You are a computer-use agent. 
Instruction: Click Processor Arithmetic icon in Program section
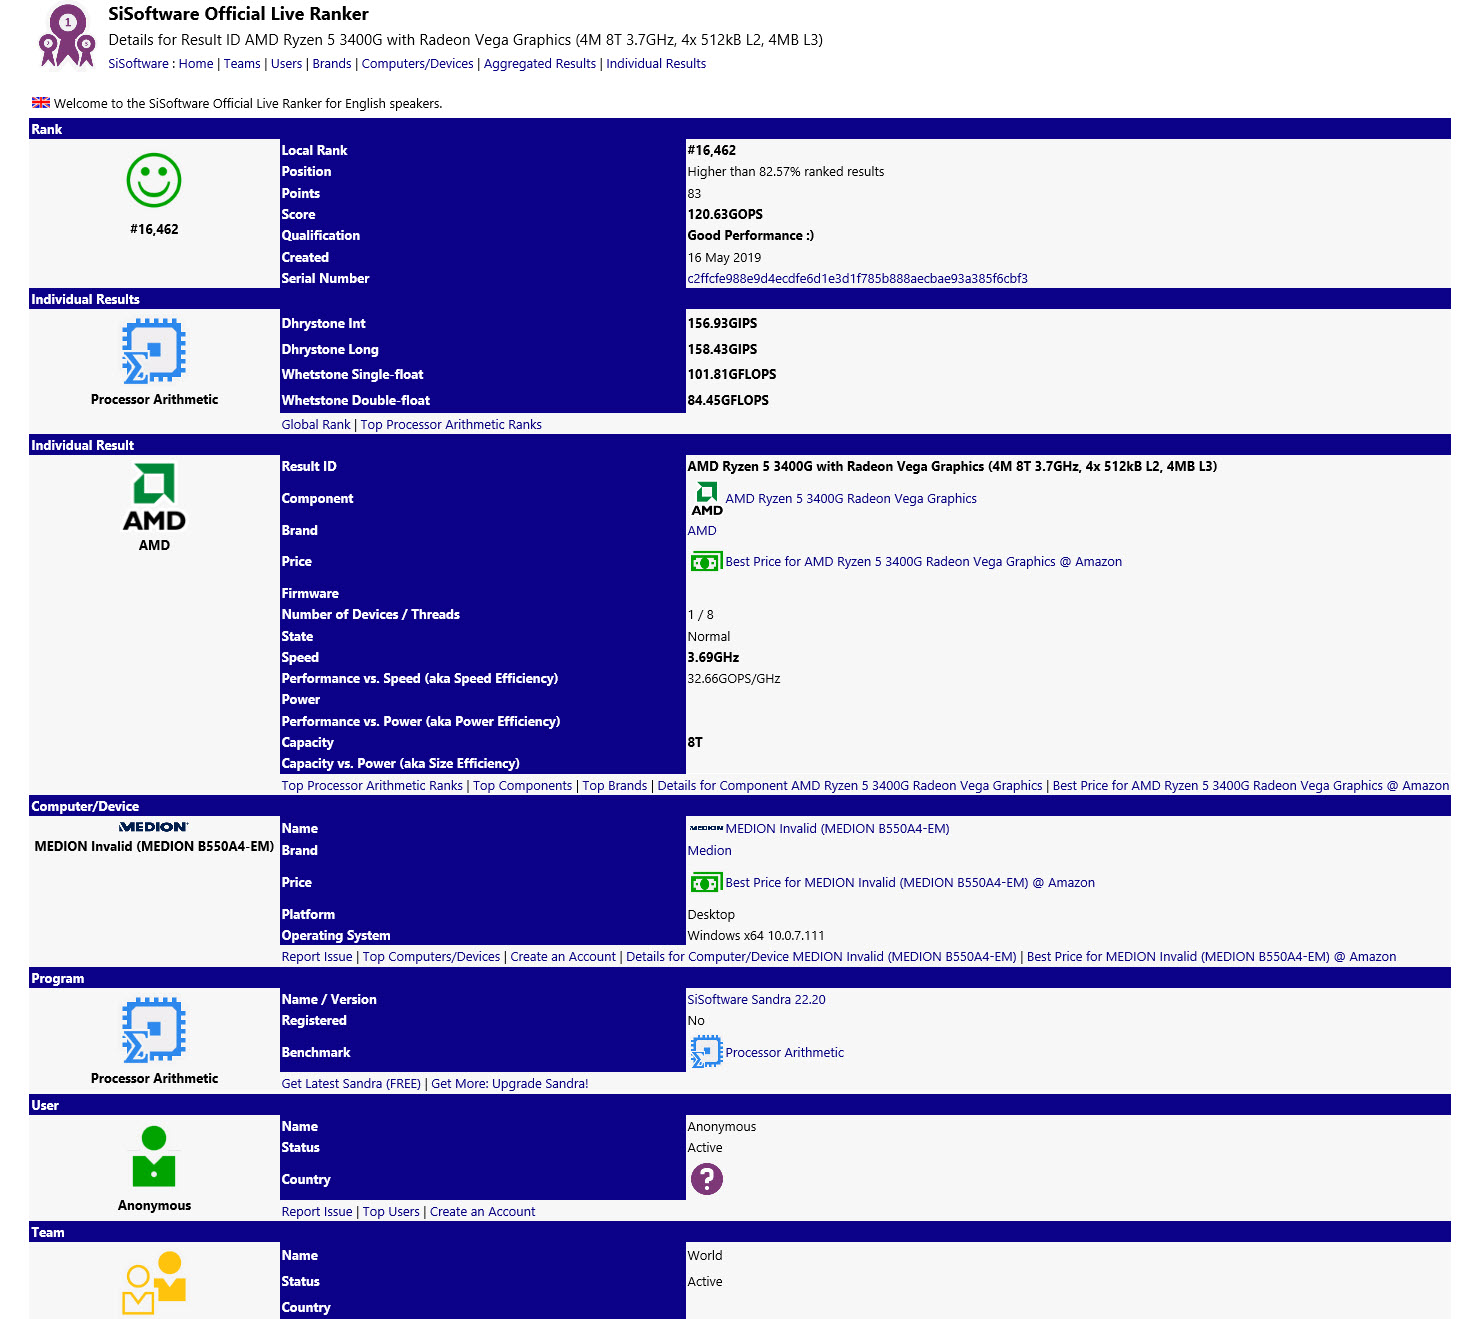pos(154,1030)
